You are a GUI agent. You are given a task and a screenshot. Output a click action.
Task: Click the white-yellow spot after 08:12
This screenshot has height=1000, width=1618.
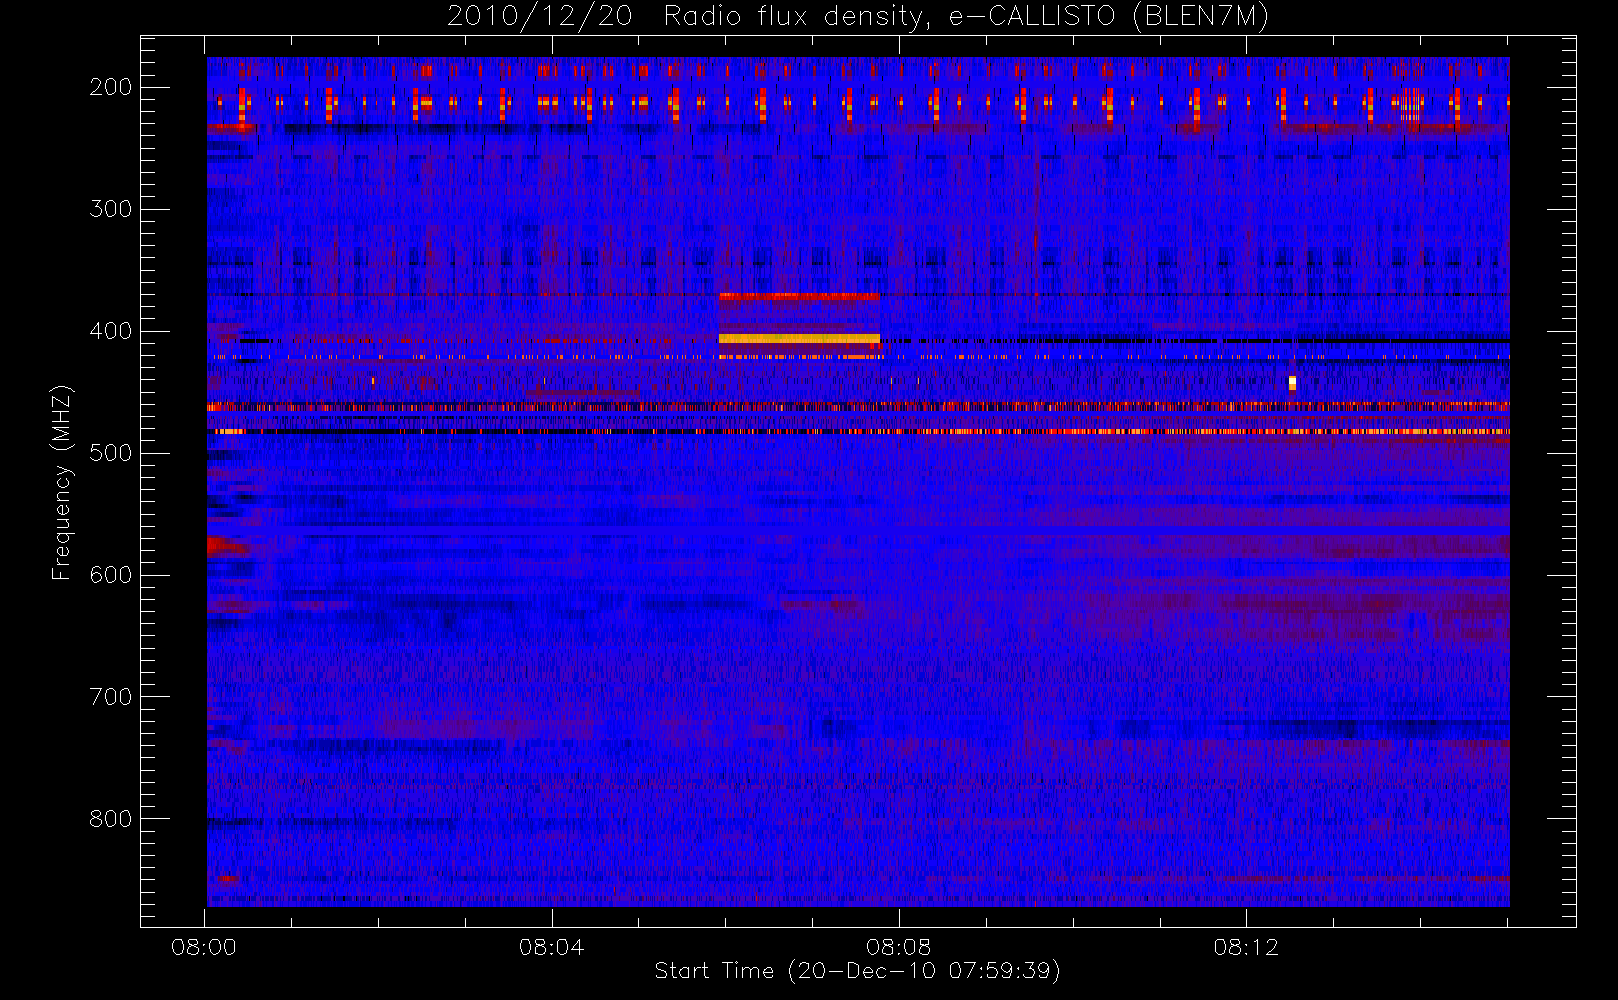click(1292, 383)
